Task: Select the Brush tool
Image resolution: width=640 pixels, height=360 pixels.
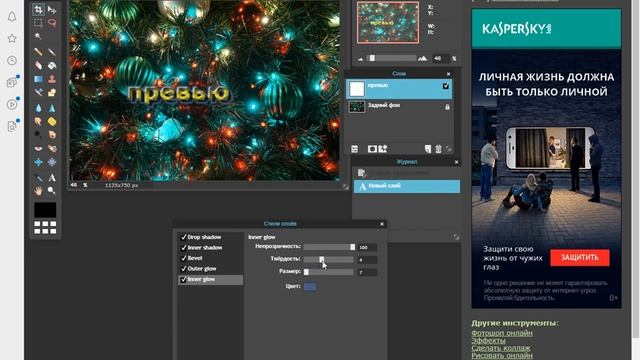Action: [x=52, y=52]
